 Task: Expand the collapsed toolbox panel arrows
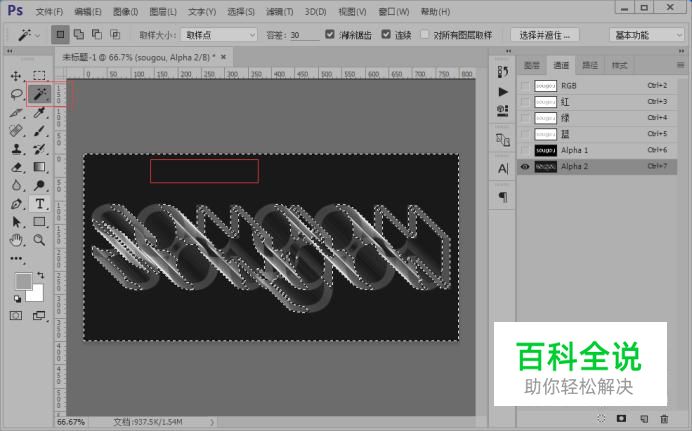coord(10,51)
